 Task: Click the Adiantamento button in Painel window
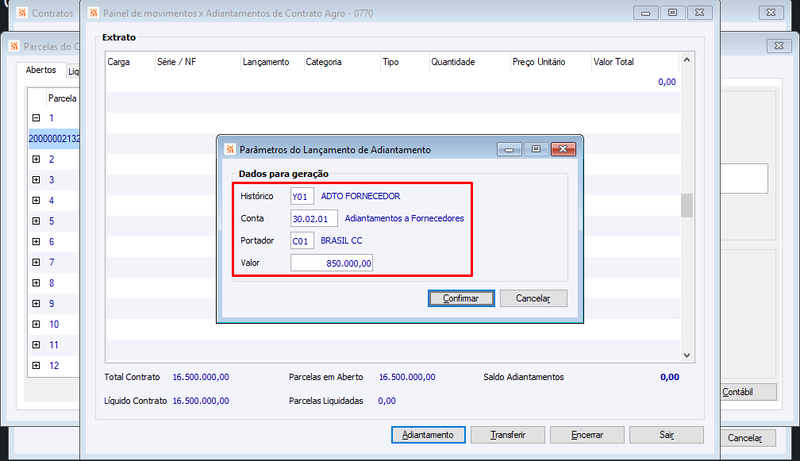tap(428, 435)
